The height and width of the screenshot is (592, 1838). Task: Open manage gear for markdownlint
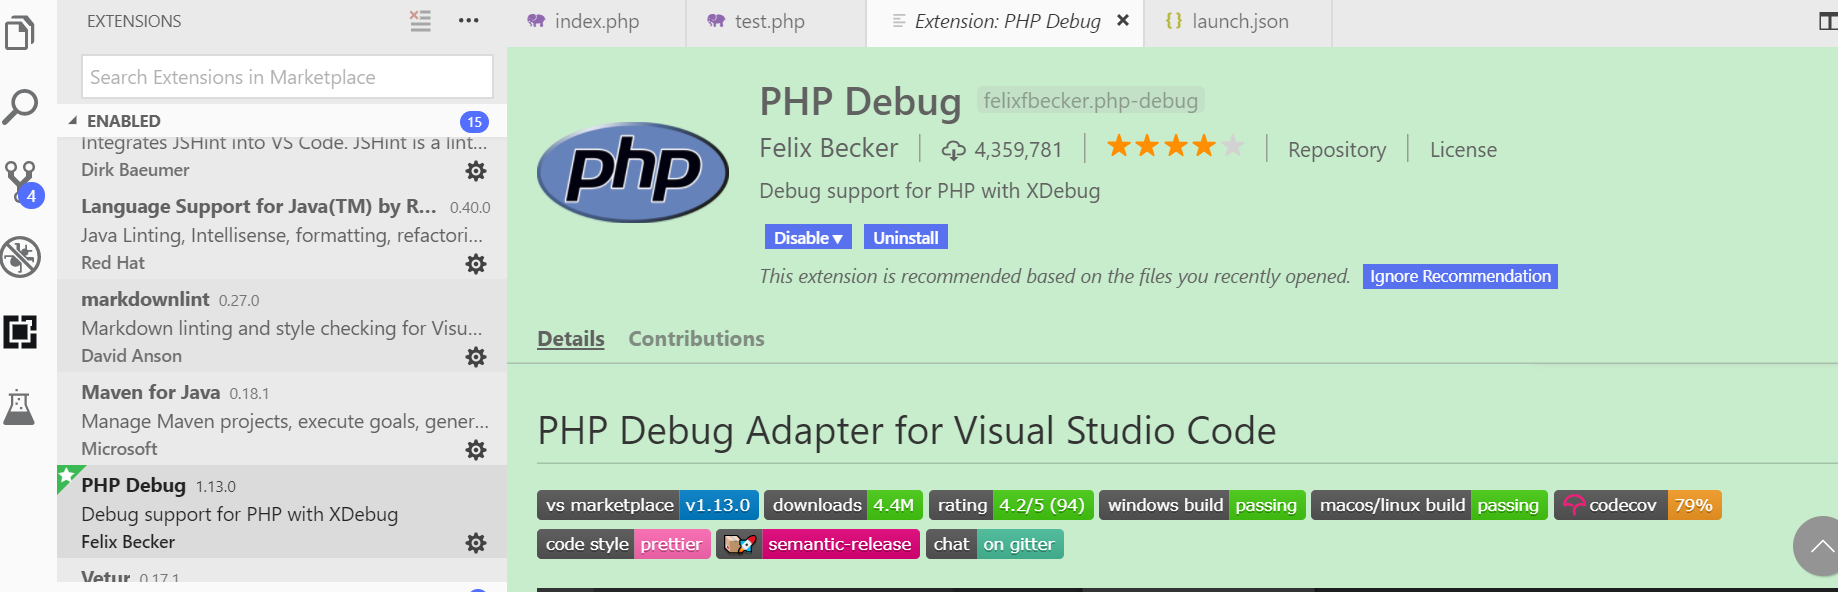pyautogui.click(x=476, y=357)
